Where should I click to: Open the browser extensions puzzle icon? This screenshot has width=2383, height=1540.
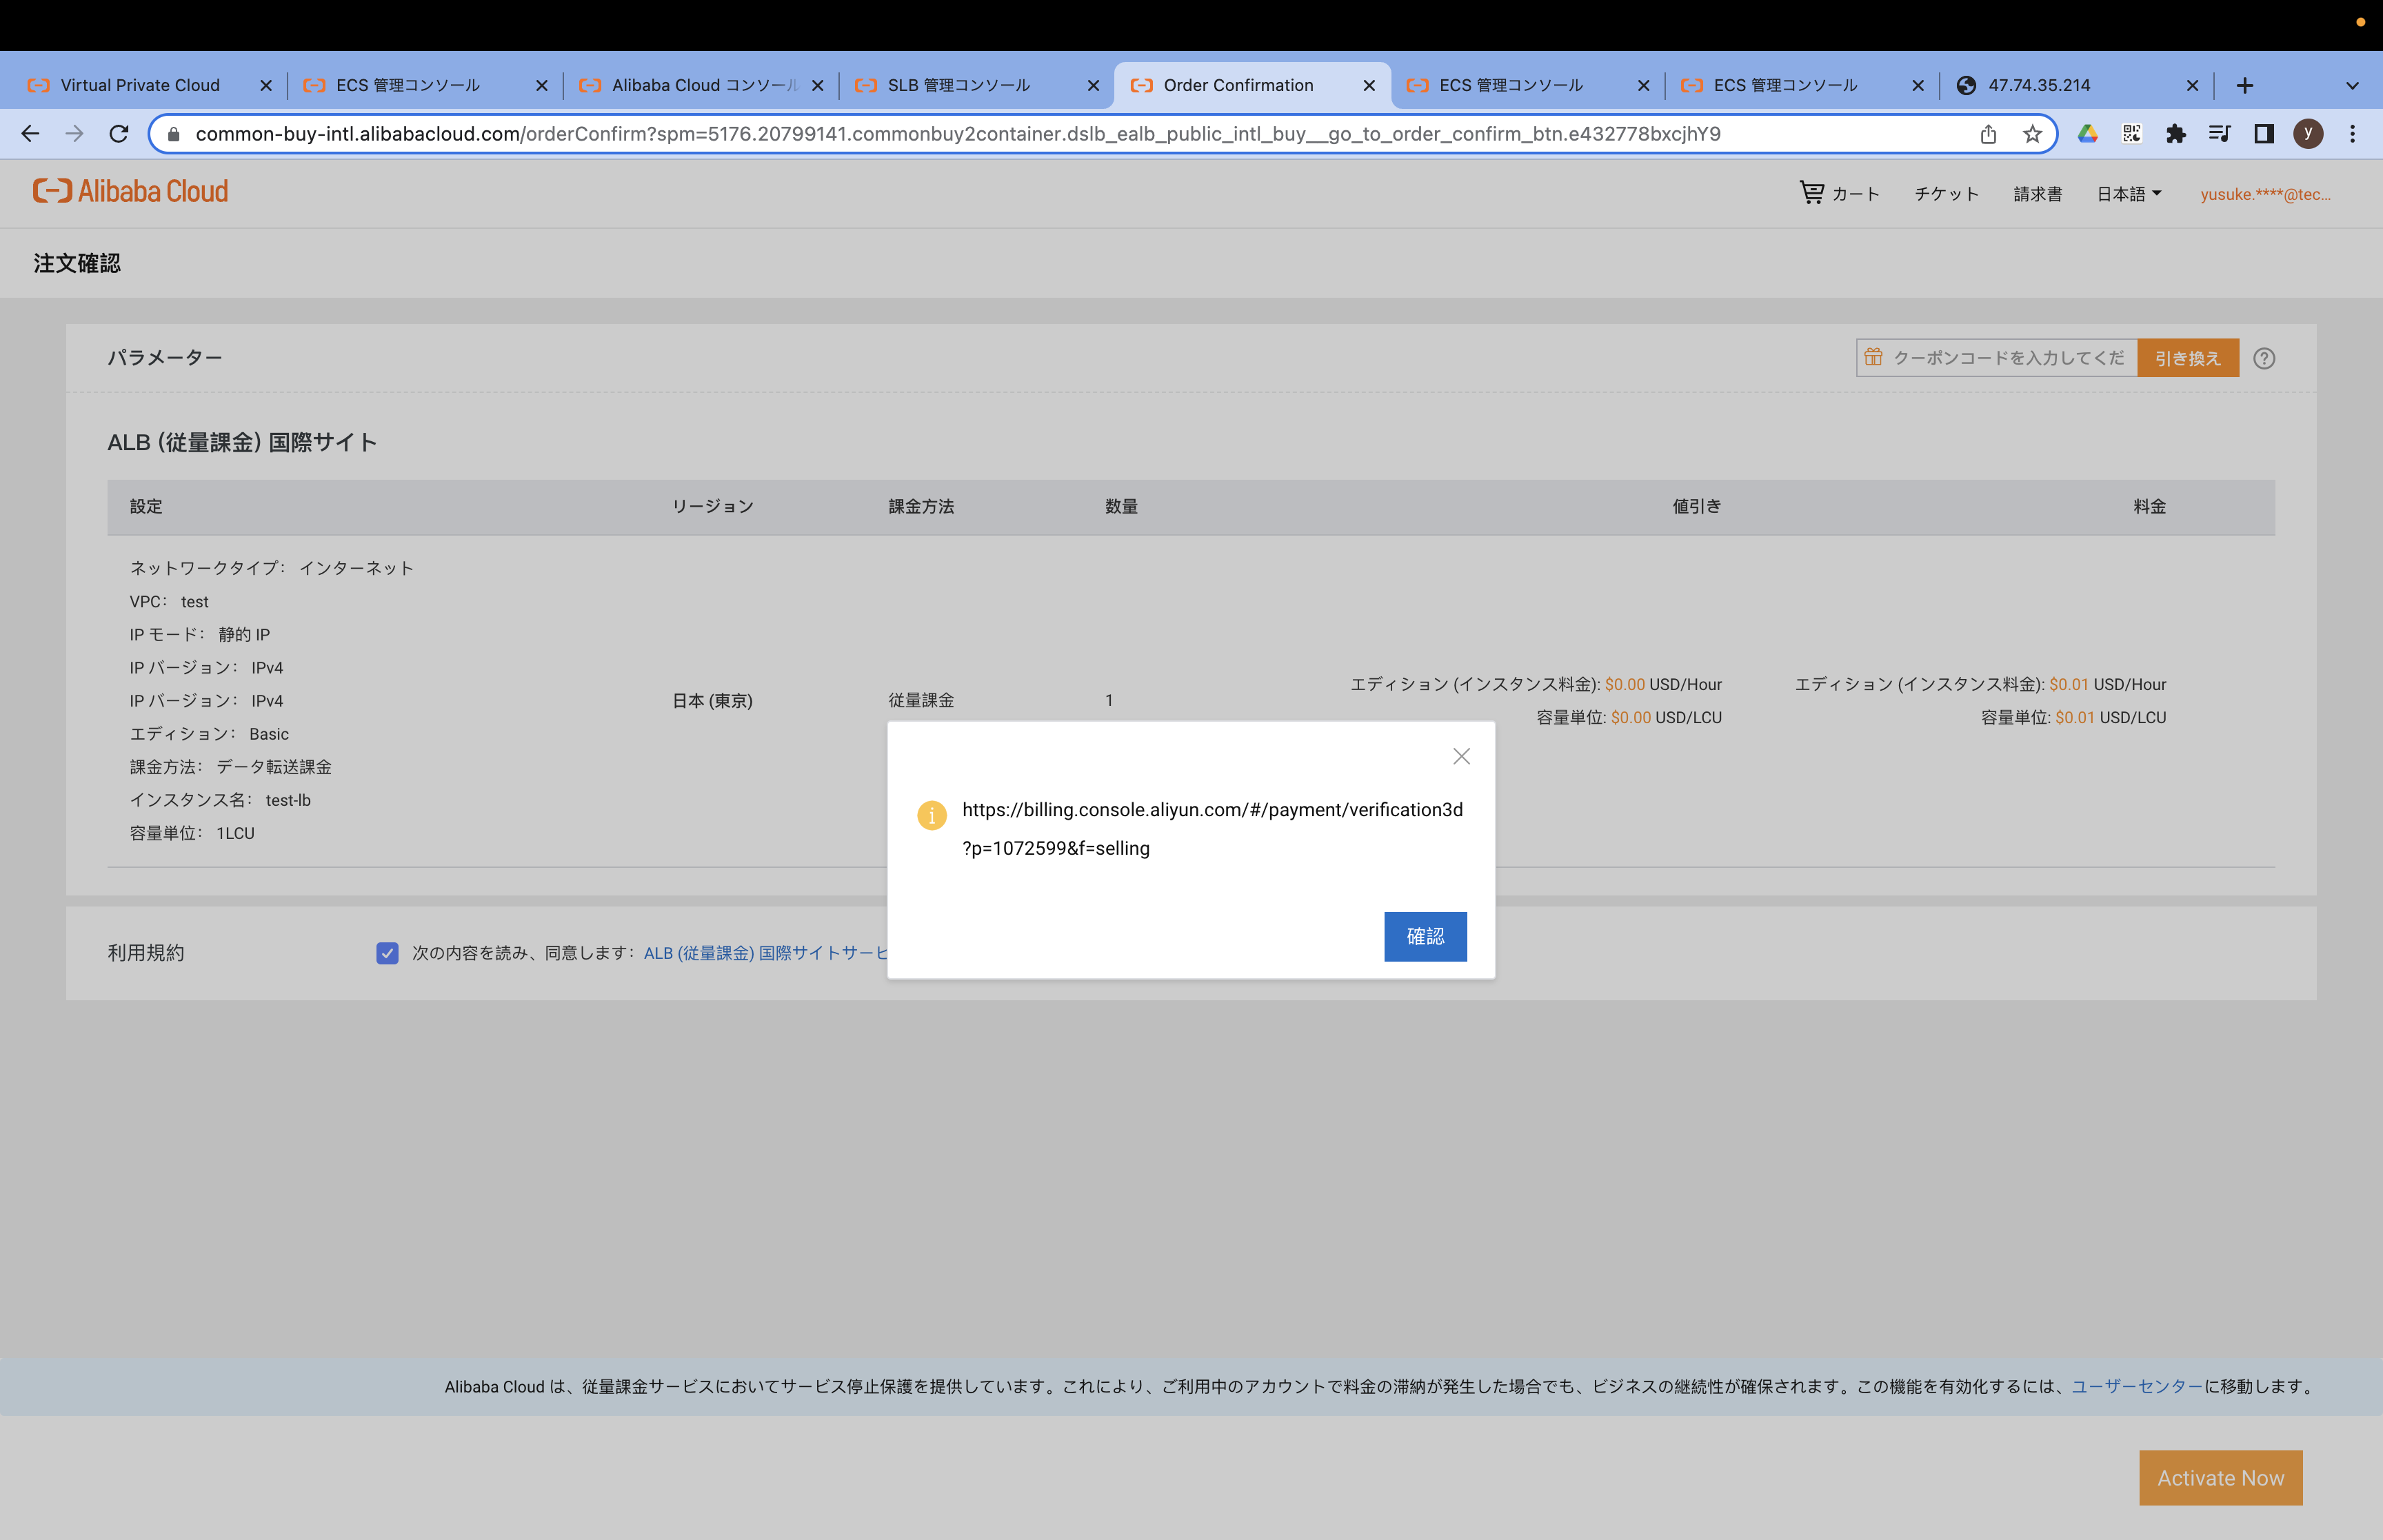pyautogui.click(x=2175, y=133)
